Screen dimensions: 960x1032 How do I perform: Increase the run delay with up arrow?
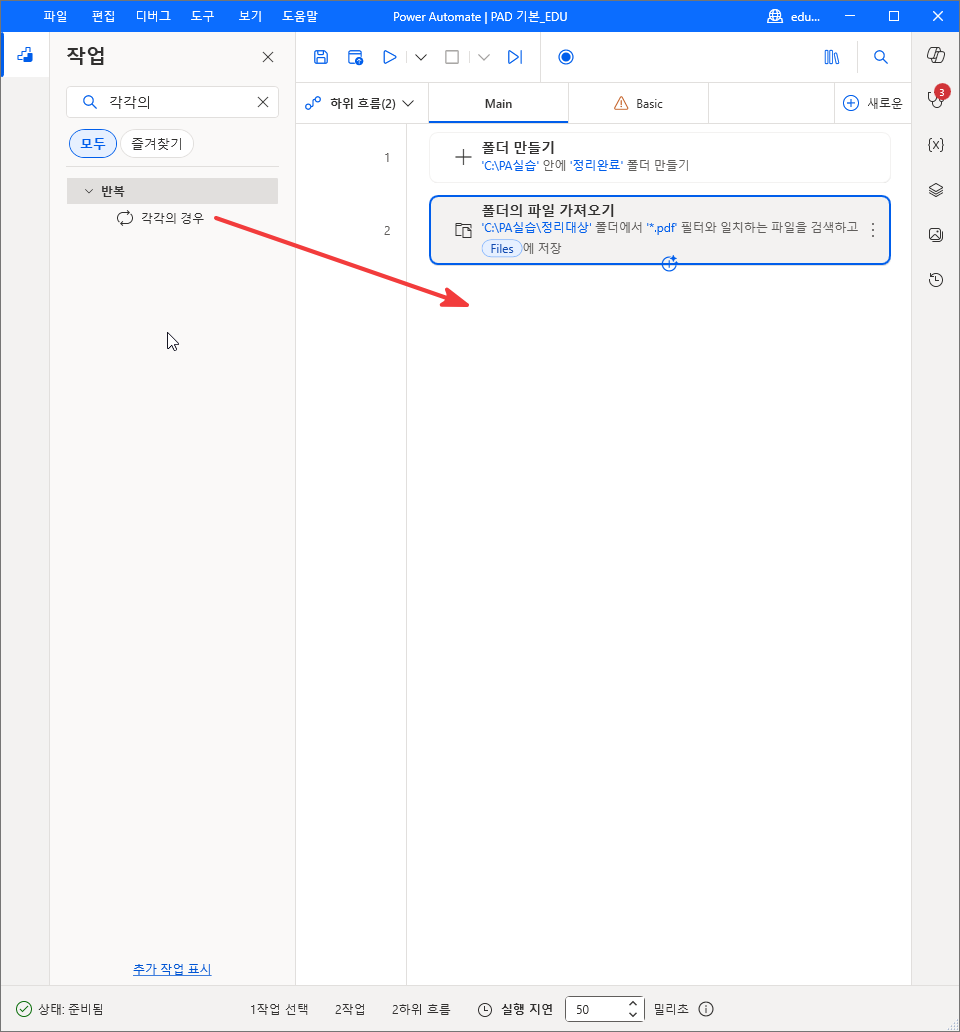click(x=632, y=1003)
